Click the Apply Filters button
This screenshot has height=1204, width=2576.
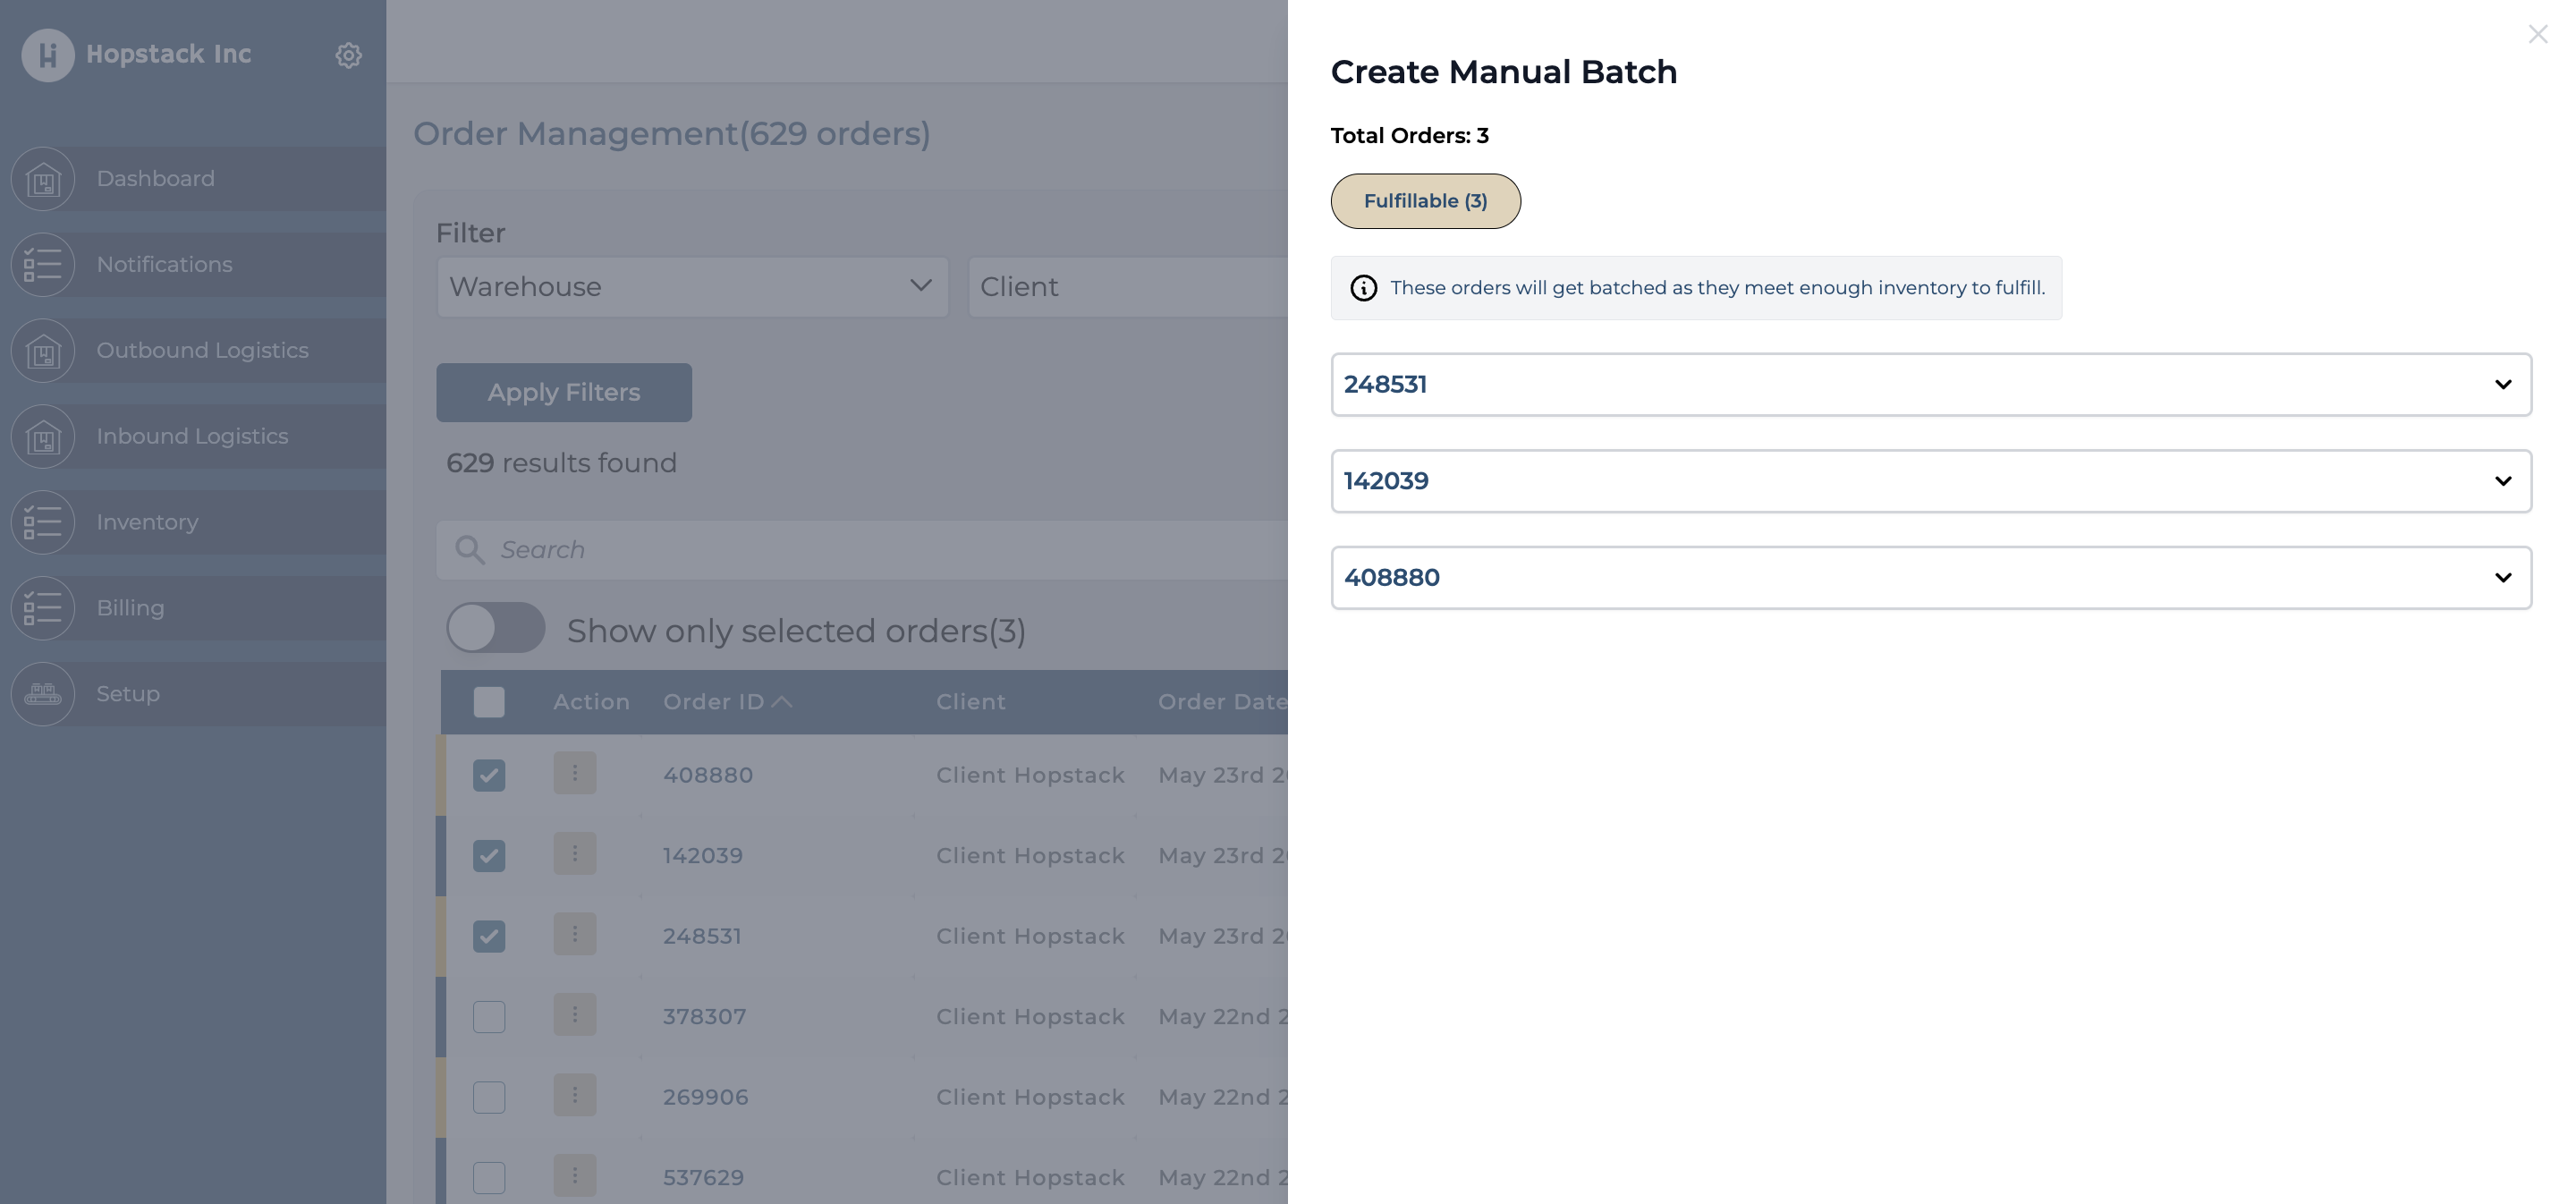click(564, 393)
